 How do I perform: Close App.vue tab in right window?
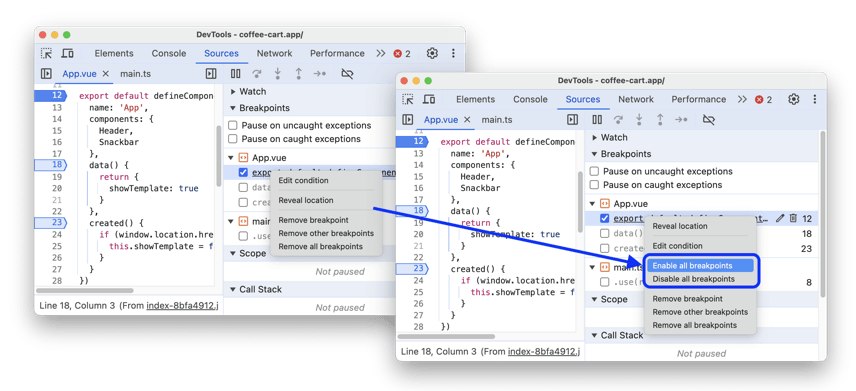point(467,120)
